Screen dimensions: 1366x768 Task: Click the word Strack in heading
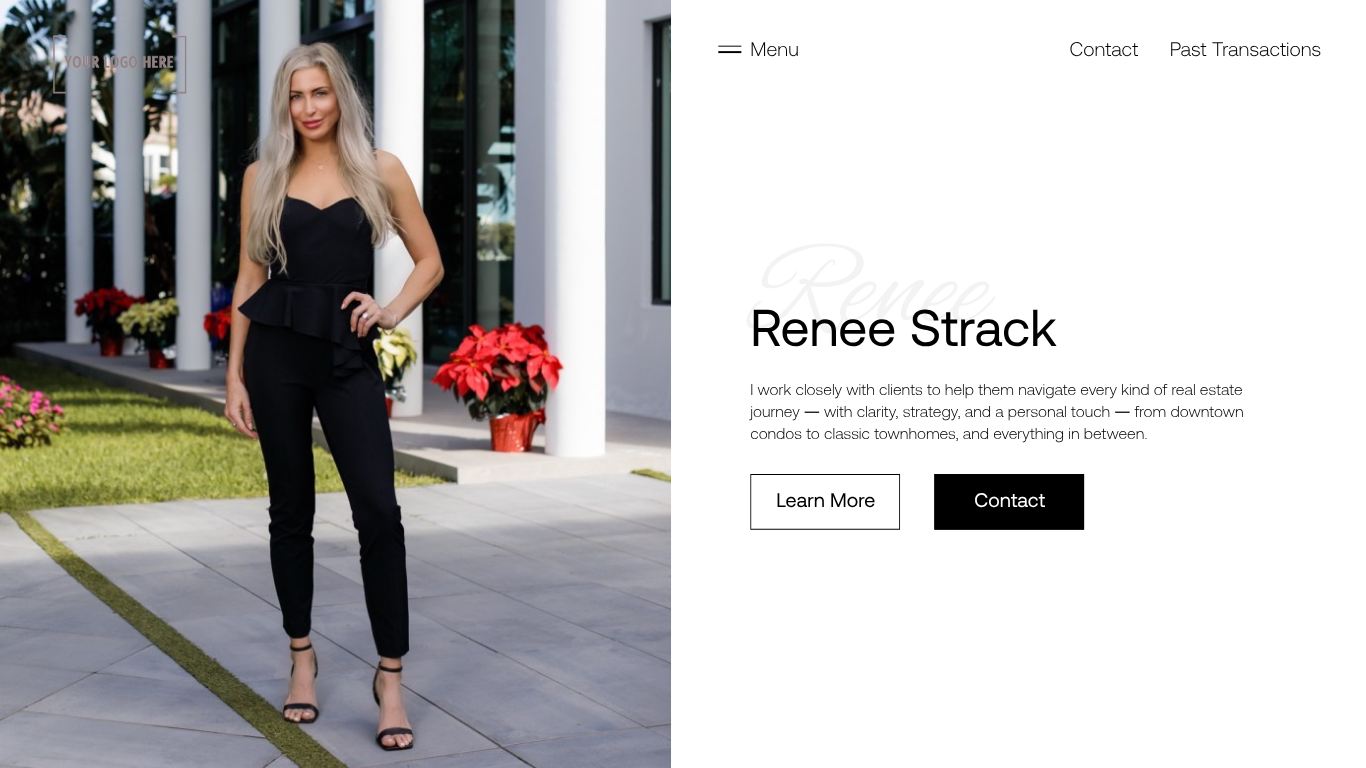(983, 328)
